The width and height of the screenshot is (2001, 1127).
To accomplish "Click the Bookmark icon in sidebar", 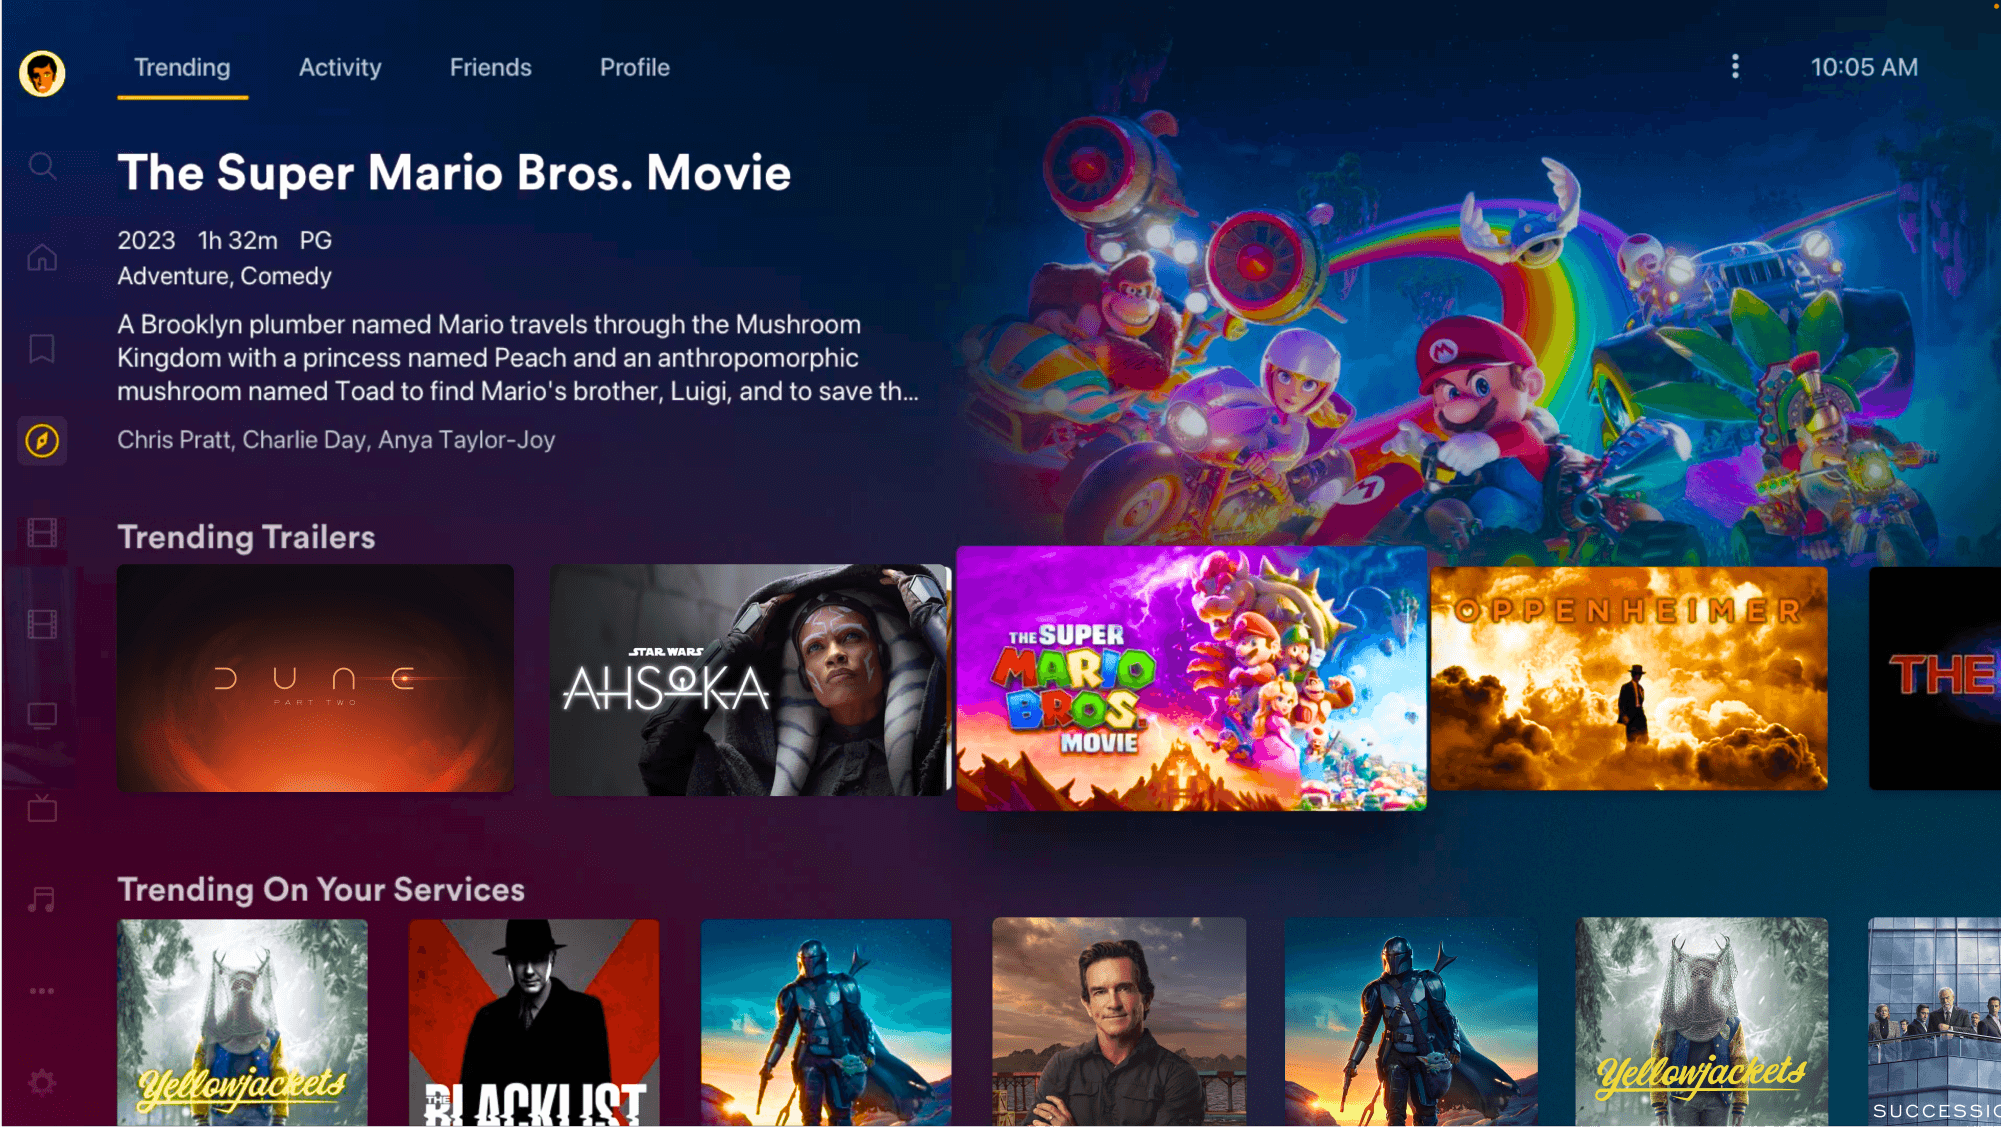I will [43, 348].
